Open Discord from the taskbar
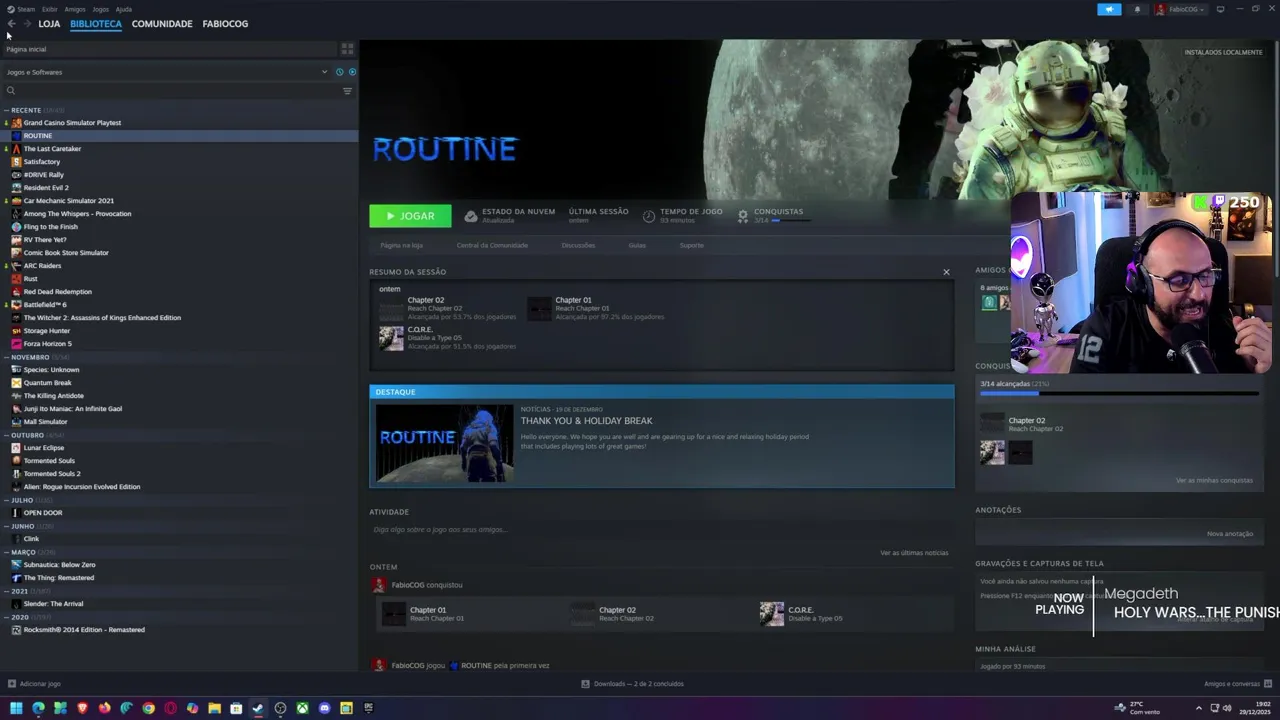The image size is (1280, 720). point(324,708)
